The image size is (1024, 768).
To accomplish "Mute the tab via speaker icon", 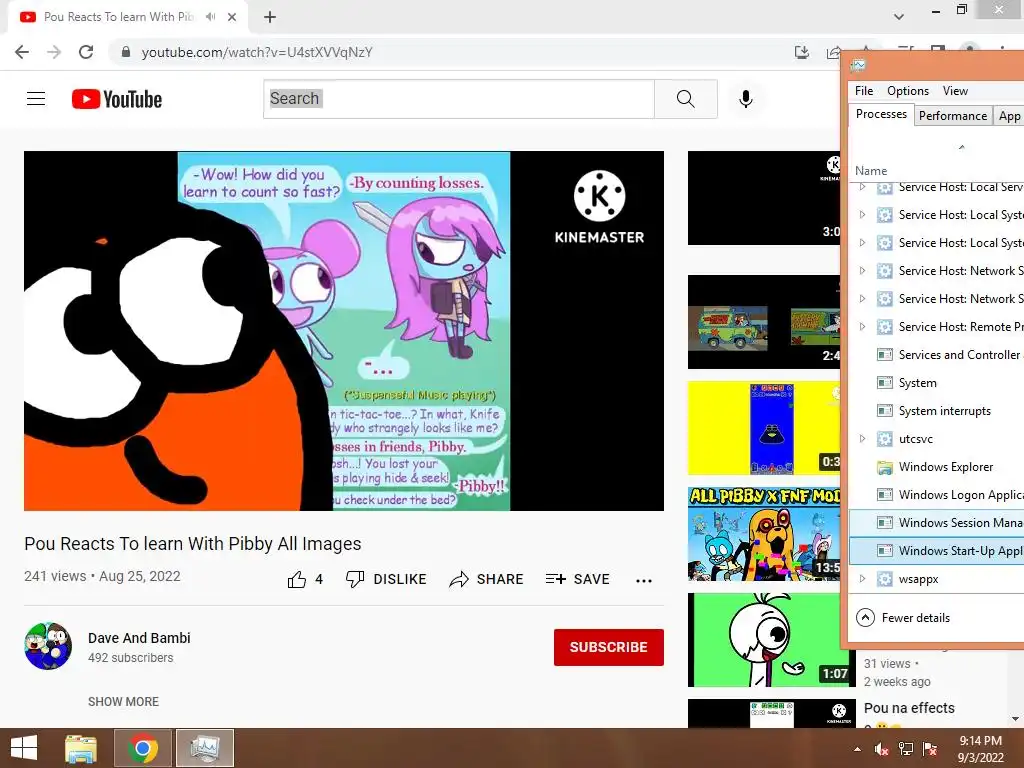I will pos(210,17).
